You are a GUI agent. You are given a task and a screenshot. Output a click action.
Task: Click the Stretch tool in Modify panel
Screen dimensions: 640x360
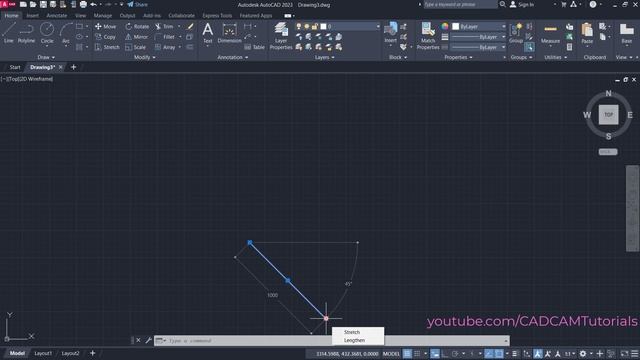(x=107, y=47)
